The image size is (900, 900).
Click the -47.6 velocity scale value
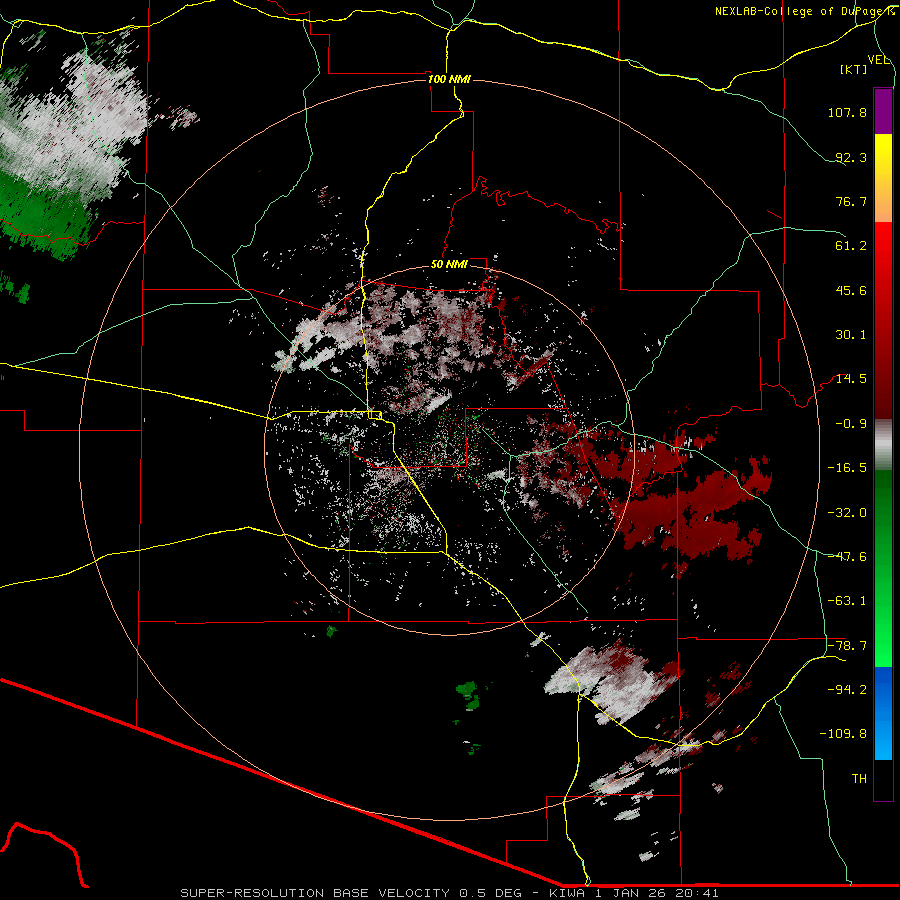pos(847,557)
